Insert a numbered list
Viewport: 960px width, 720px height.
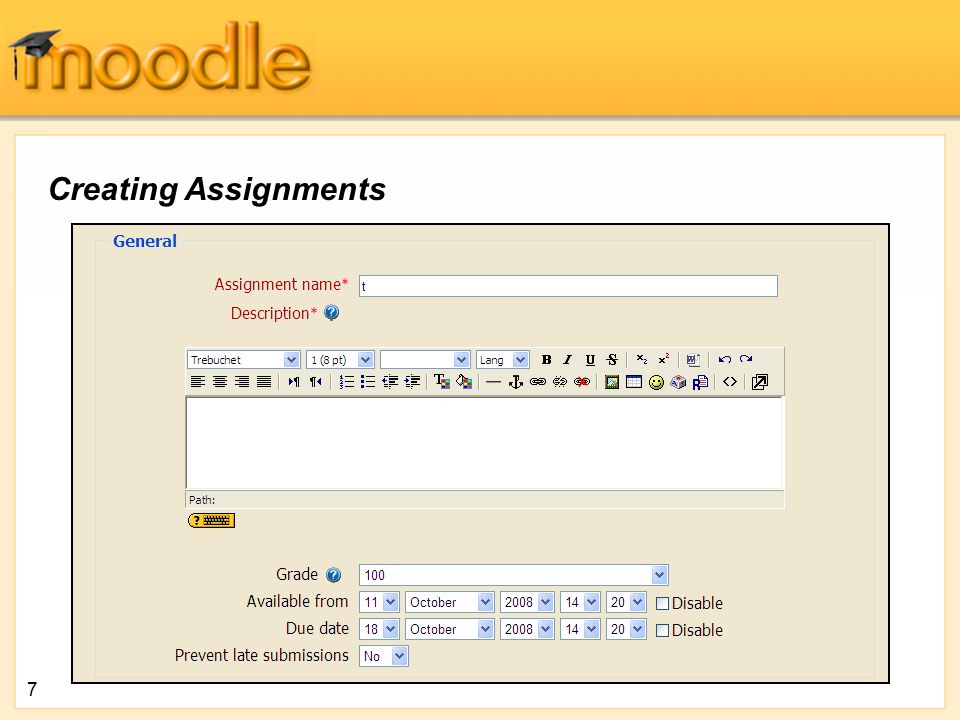point(346,382)
